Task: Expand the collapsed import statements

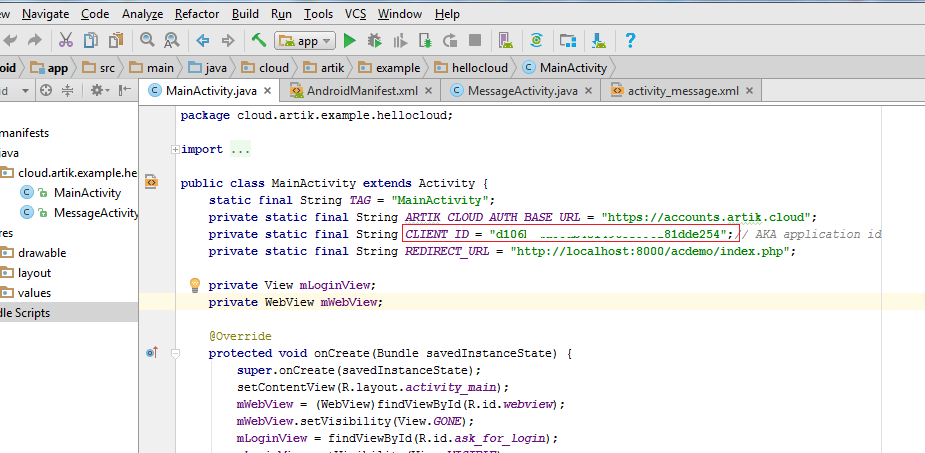Action: 175,150
